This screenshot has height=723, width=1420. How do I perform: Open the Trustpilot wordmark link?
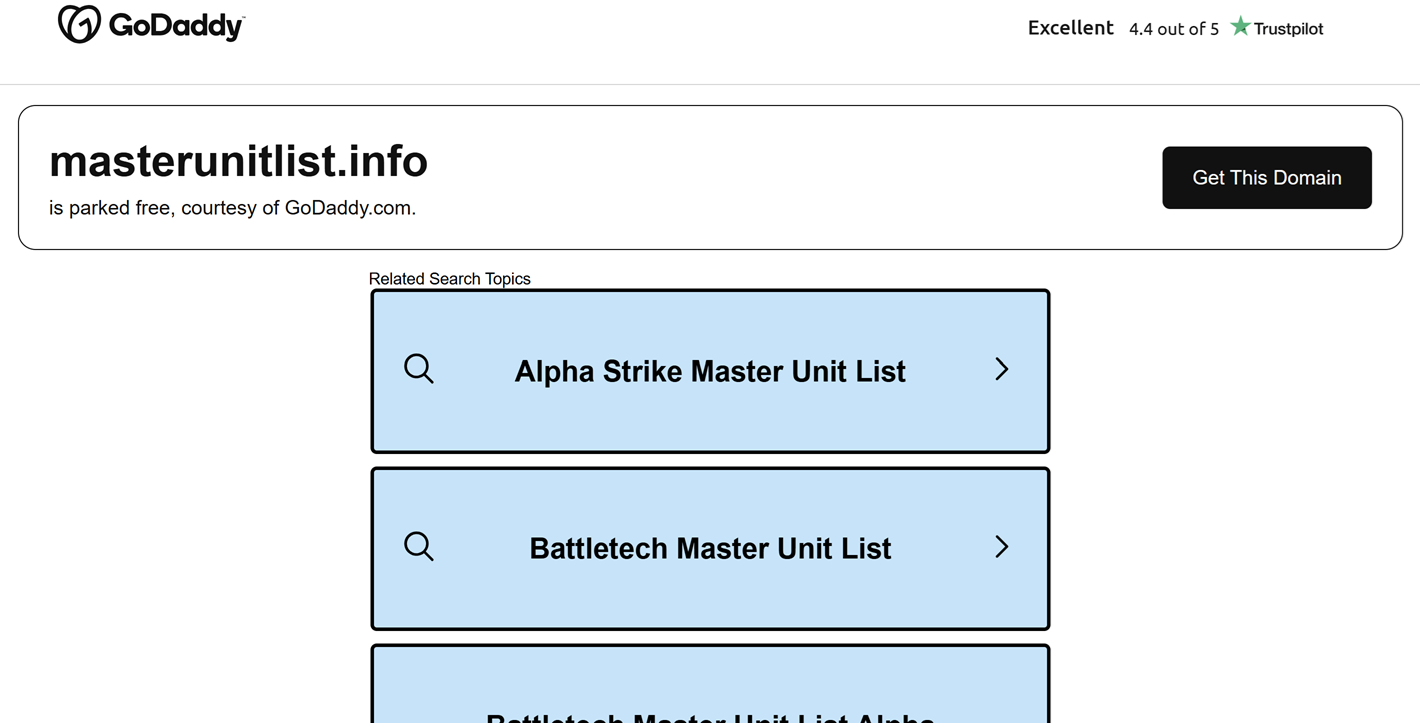pyautogui.click(x=1288, y=29)
